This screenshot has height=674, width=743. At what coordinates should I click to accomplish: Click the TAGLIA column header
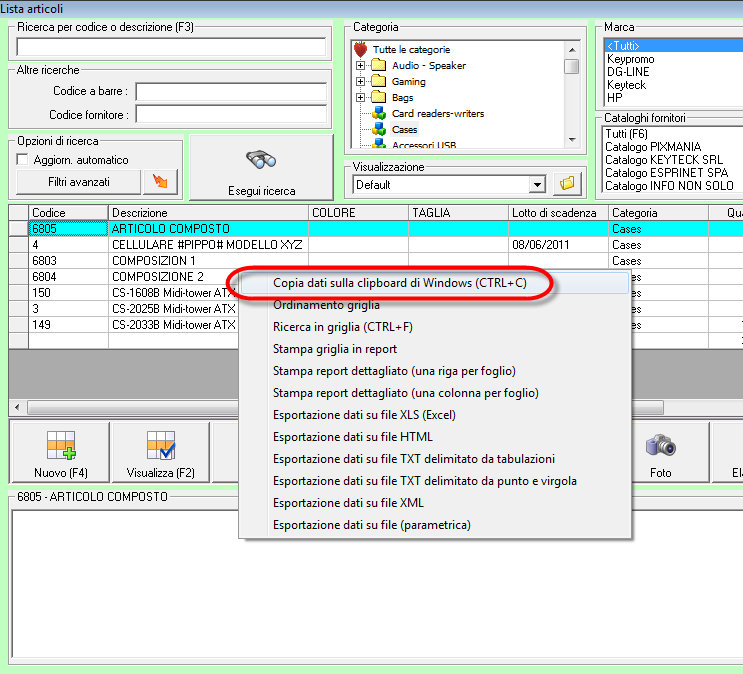[x=458, y=213]
